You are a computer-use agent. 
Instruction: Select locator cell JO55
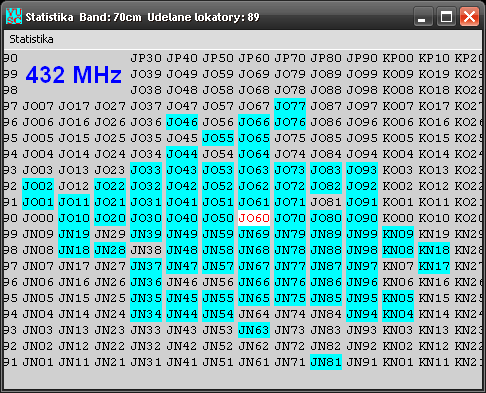coord(218,138)
